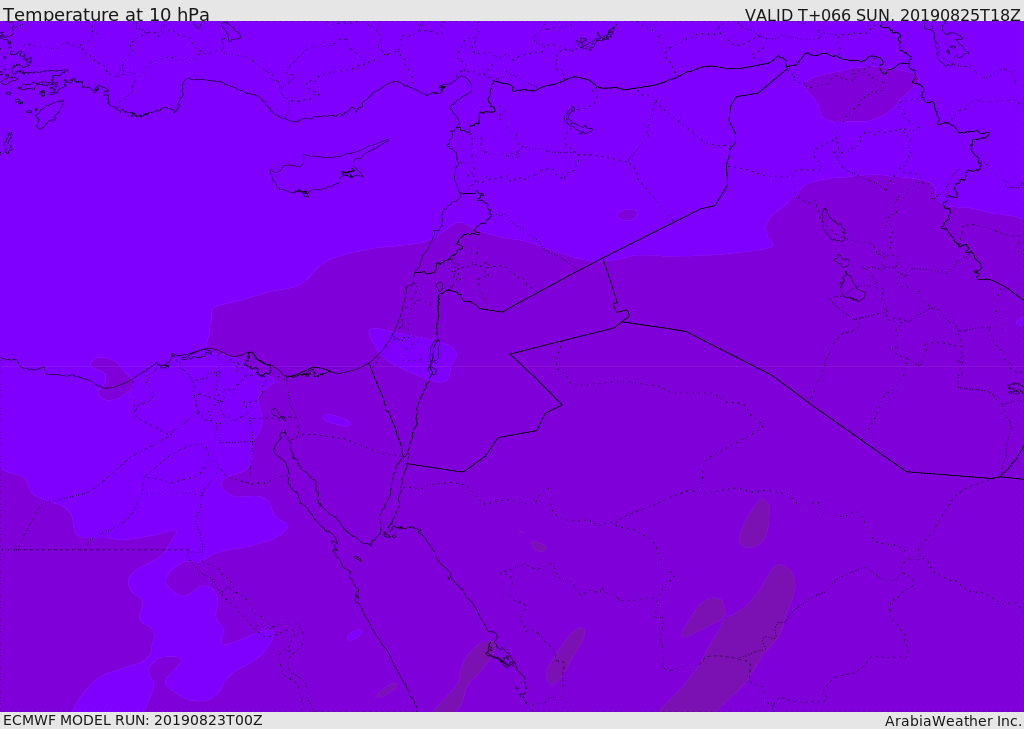Click the 'ArabiaWeather Inc' credit text

(952, 721)
